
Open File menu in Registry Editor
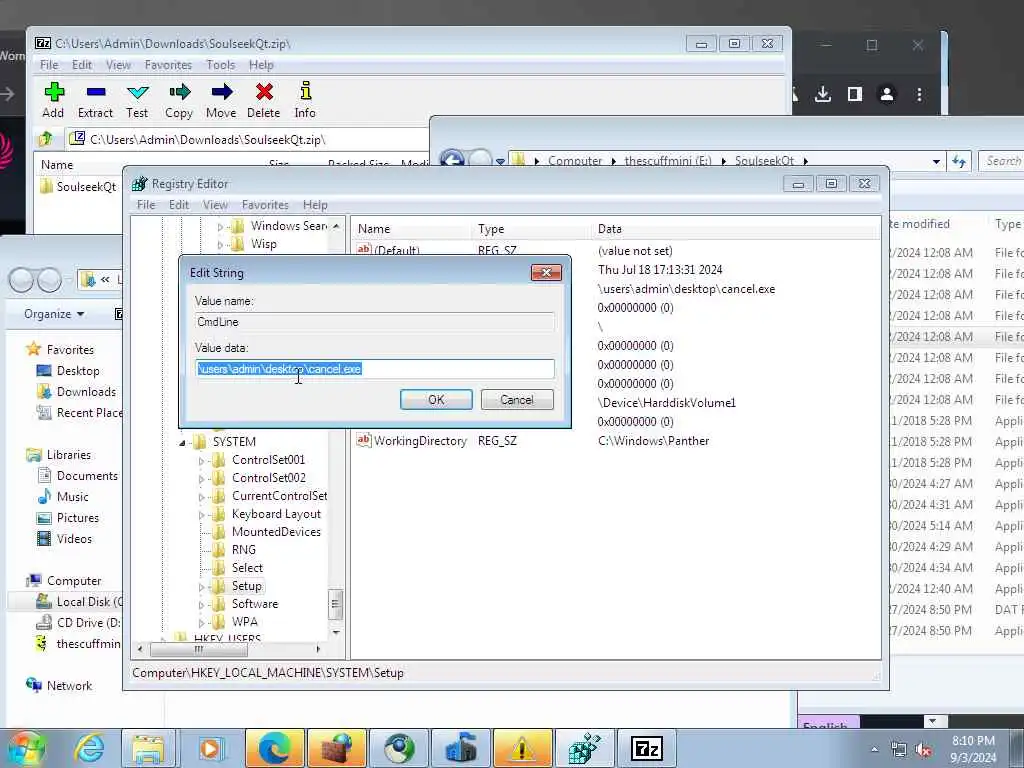[x=146, y=205]
